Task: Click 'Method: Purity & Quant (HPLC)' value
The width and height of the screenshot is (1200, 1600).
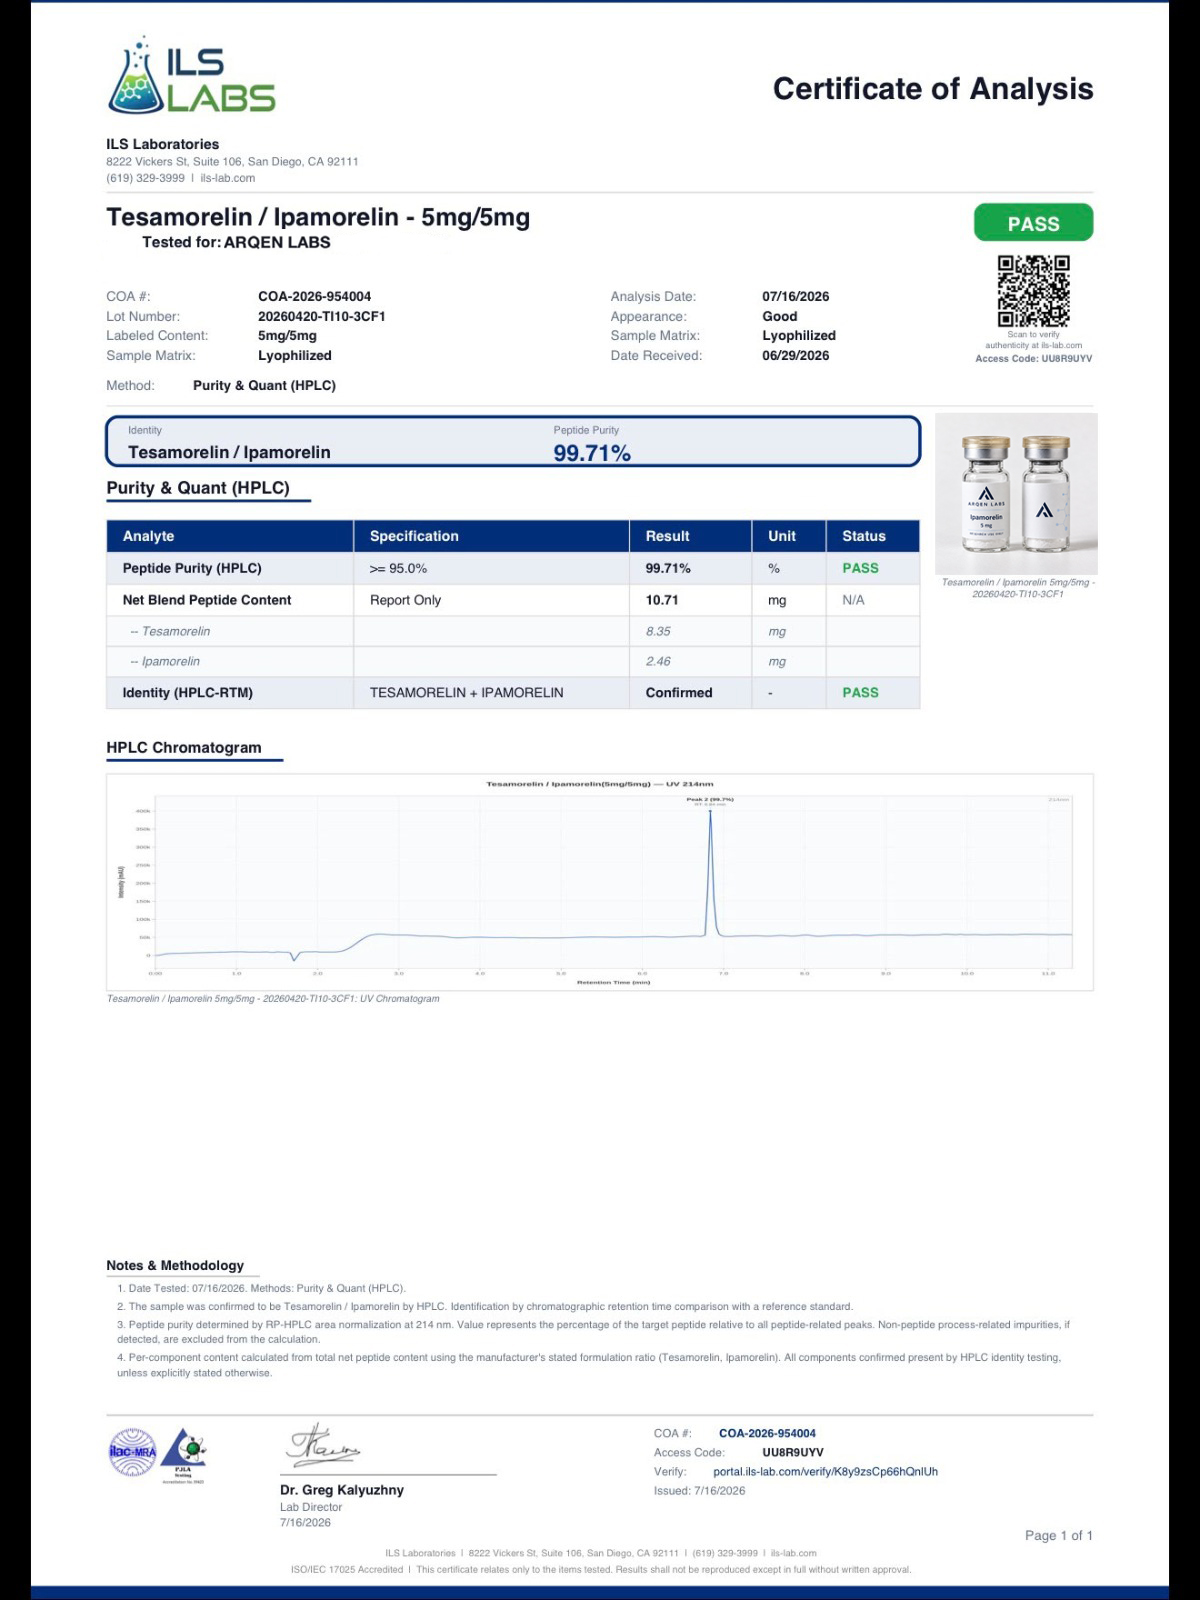Action: (x=264, y=385)
